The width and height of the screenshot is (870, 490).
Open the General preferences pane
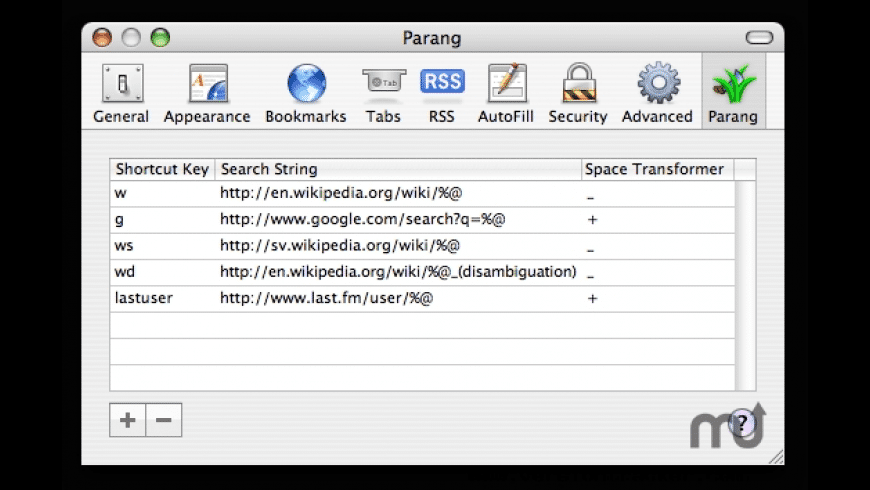(121, 92)
